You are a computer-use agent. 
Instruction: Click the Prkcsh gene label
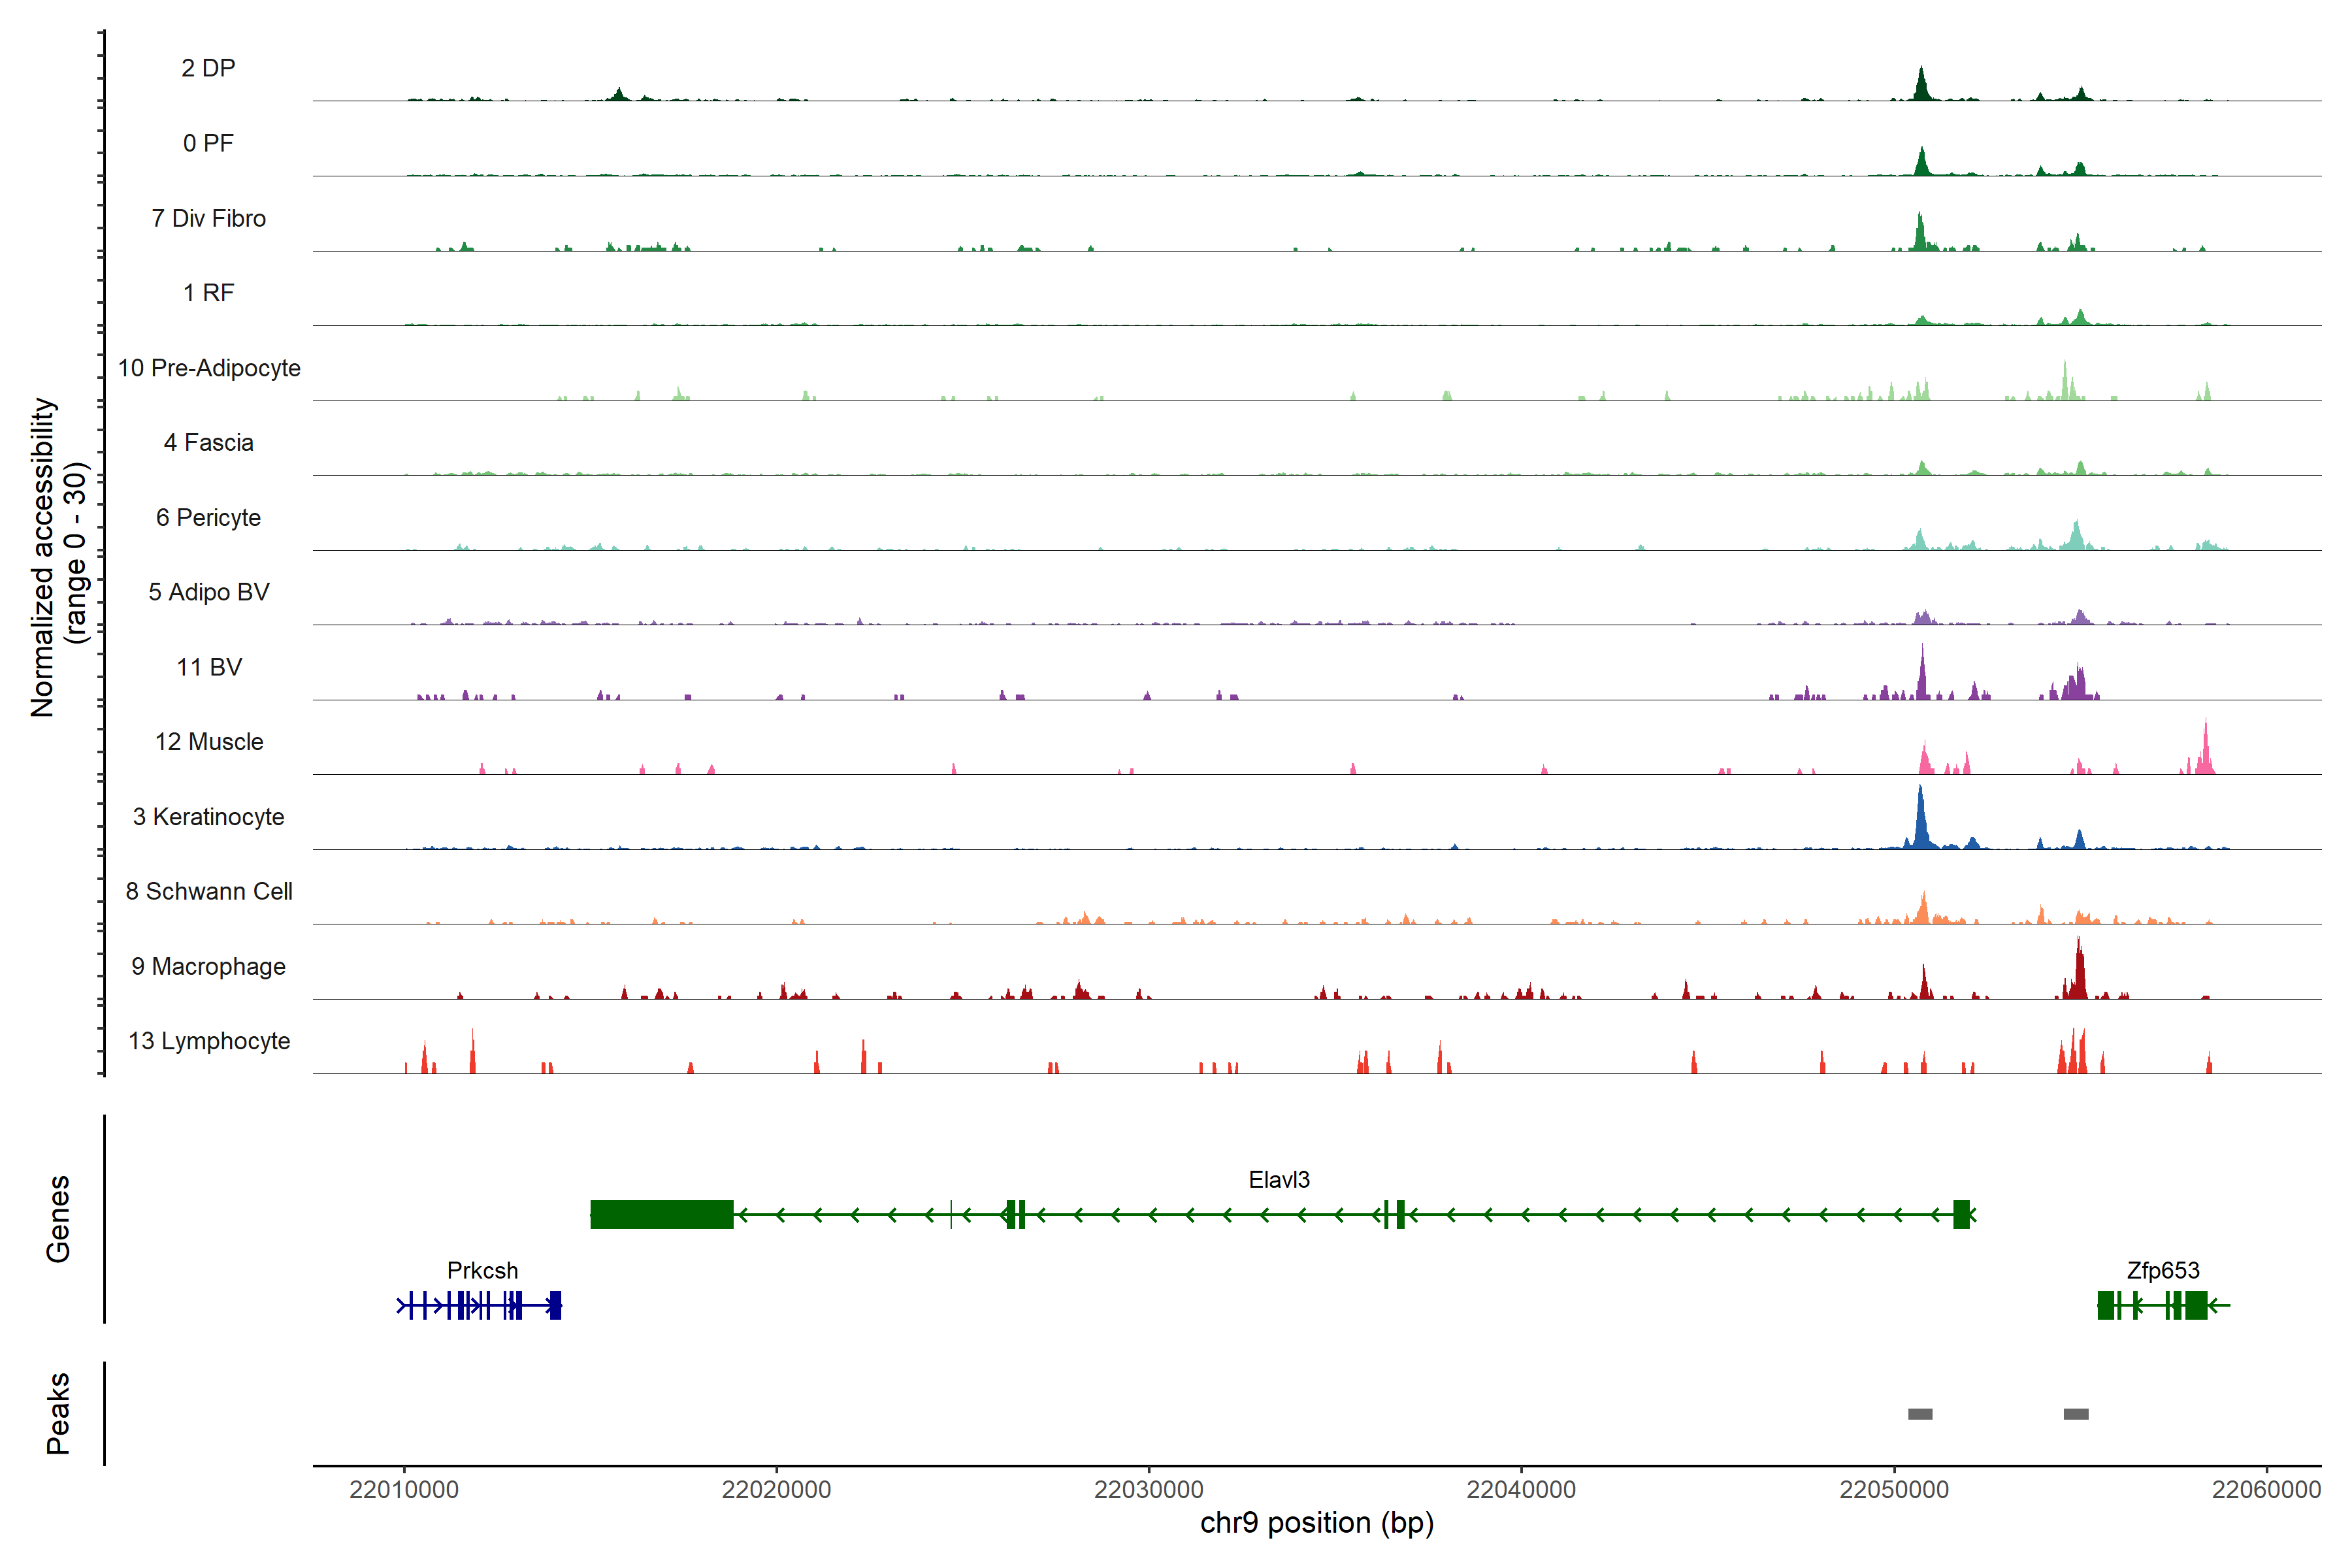click(482, 1270)
